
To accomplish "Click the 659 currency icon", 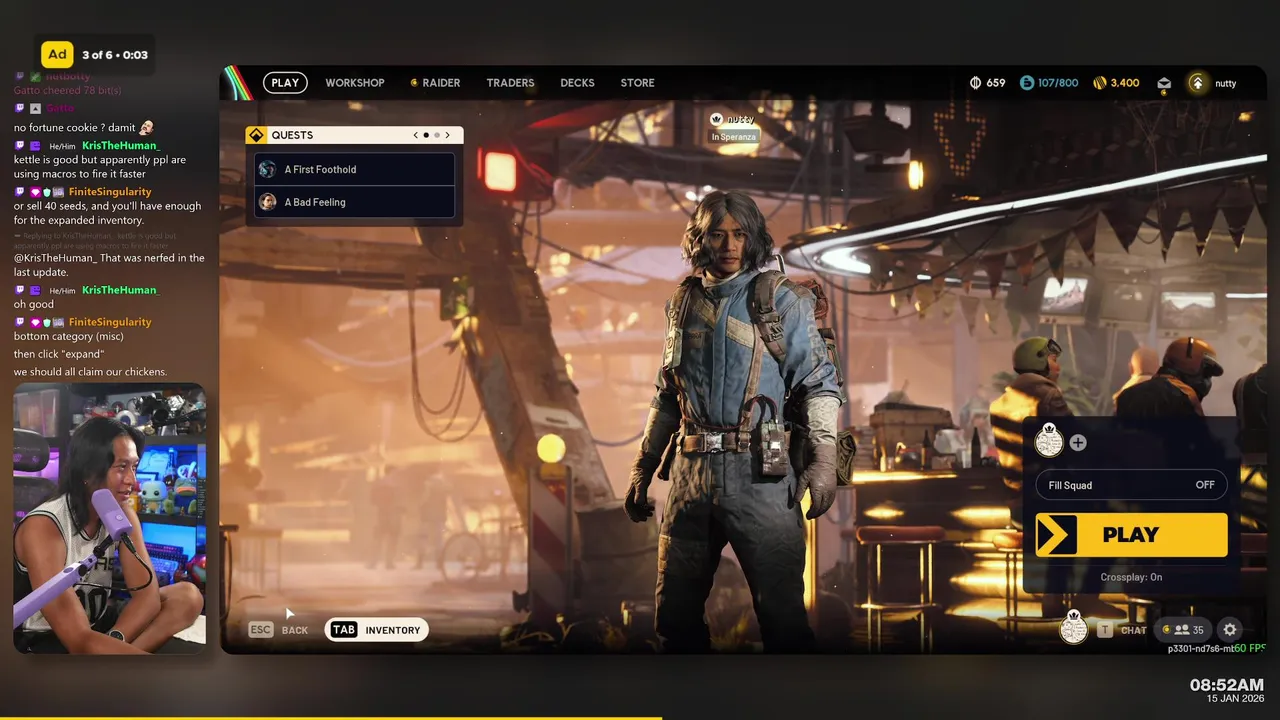I will 976,83.
